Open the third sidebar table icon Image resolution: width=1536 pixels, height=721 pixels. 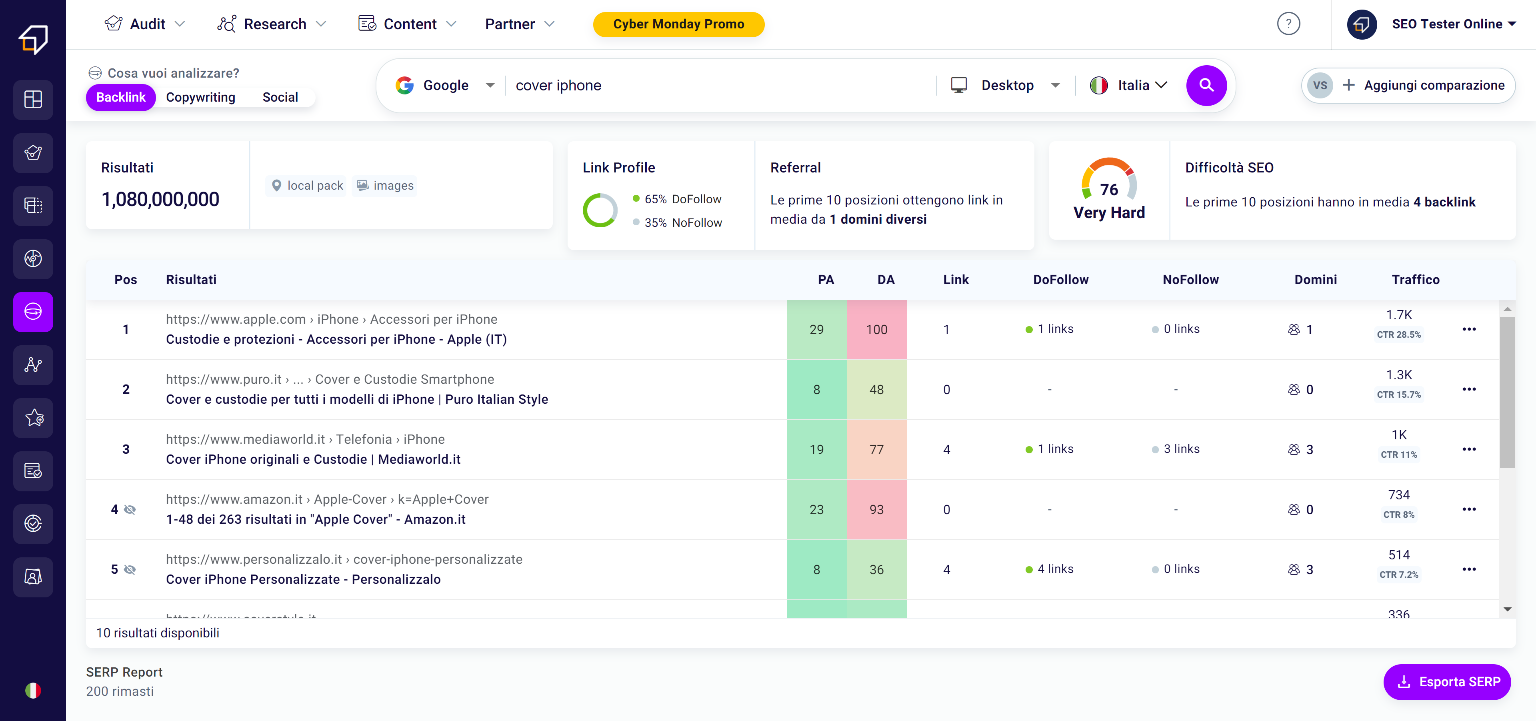point(33,205)
